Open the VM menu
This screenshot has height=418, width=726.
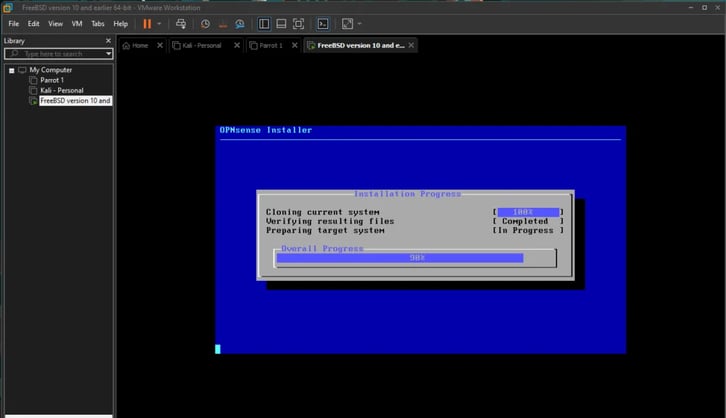77,24
